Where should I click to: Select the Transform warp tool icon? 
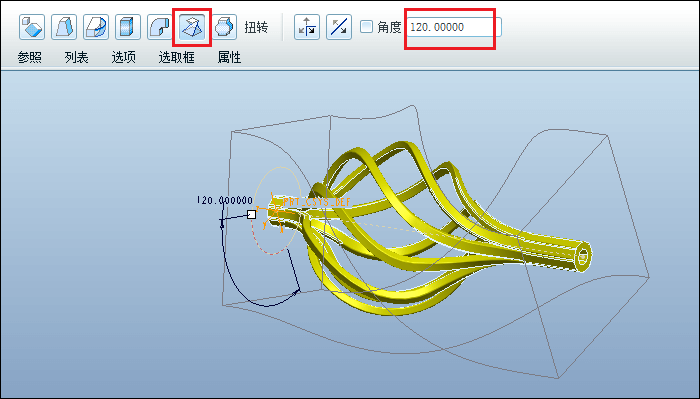[x=32, y=27]
